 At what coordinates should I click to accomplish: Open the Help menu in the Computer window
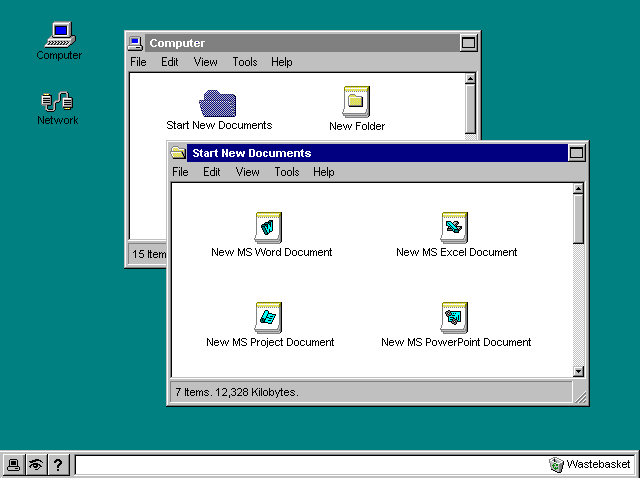(282, 62)
